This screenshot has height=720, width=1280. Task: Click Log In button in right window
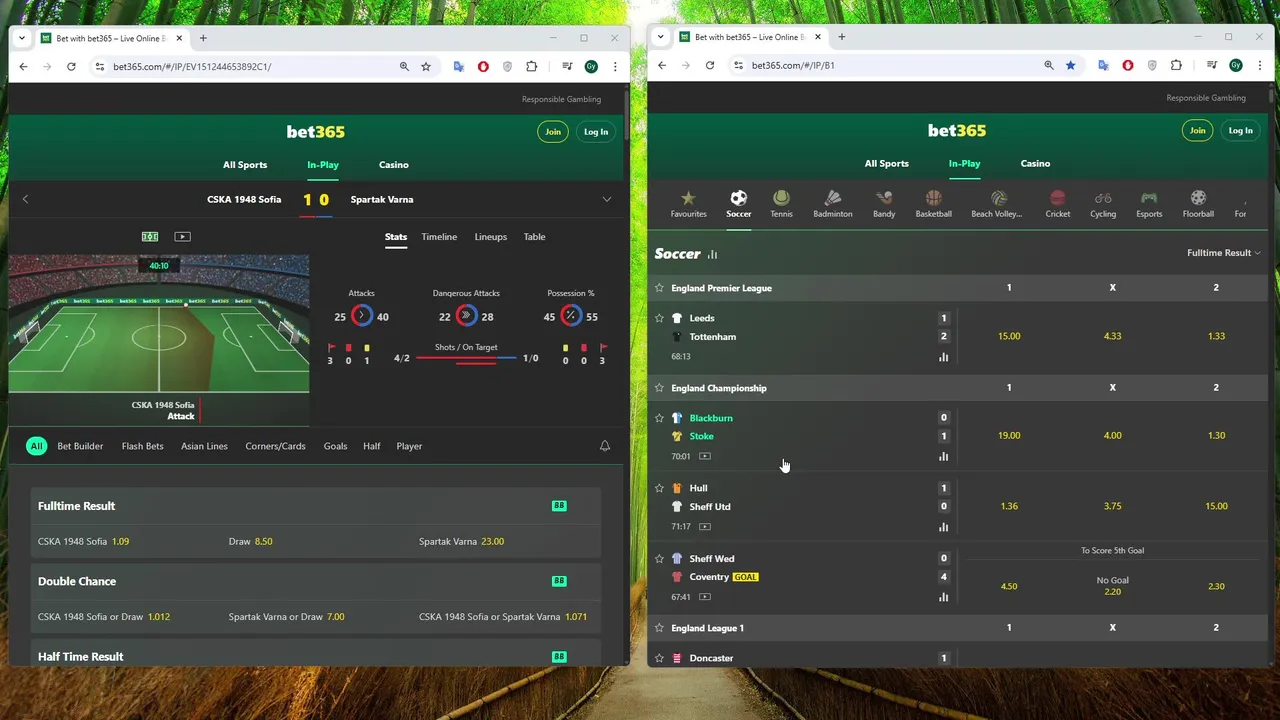1240,131
